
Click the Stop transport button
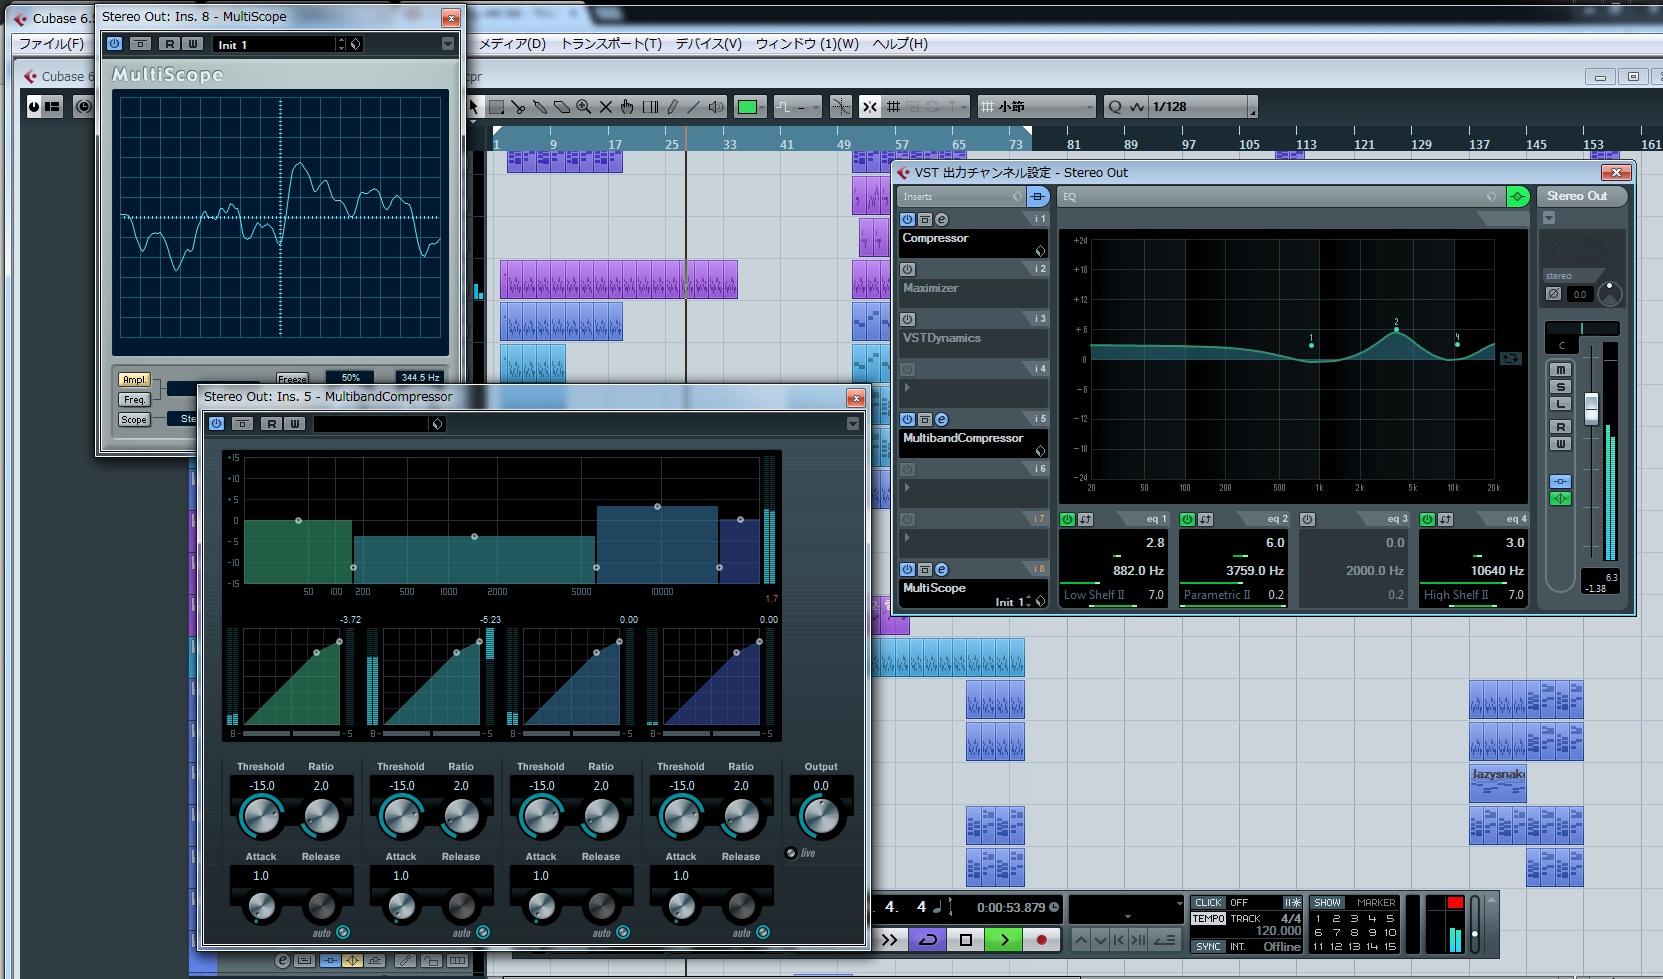coord(966,940)
